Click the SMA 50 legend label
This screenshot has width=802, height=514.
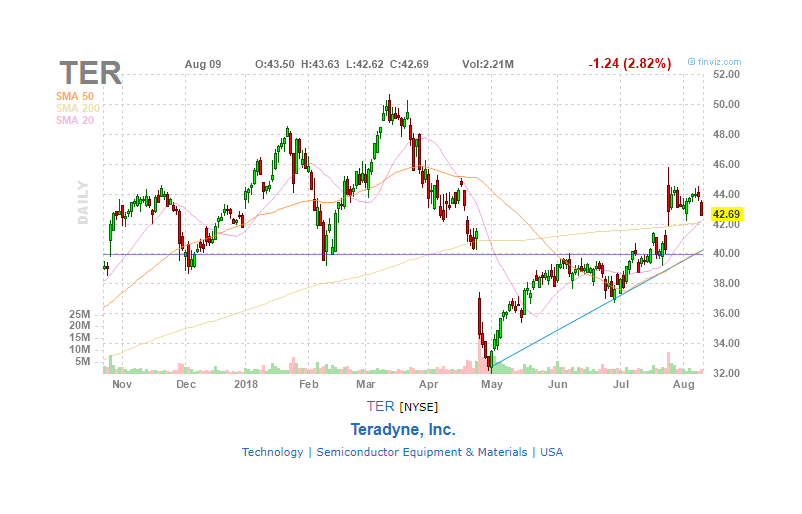(75, 96)
